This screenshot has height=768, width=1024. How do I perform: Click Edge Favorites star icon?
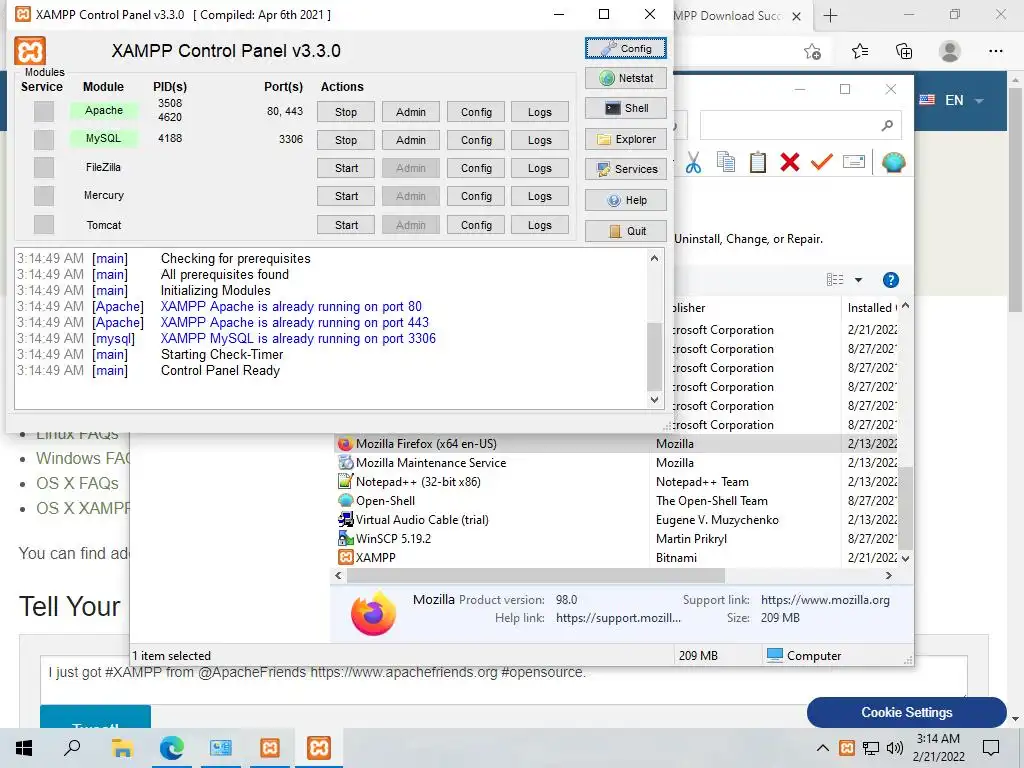(x=860, y=51)
